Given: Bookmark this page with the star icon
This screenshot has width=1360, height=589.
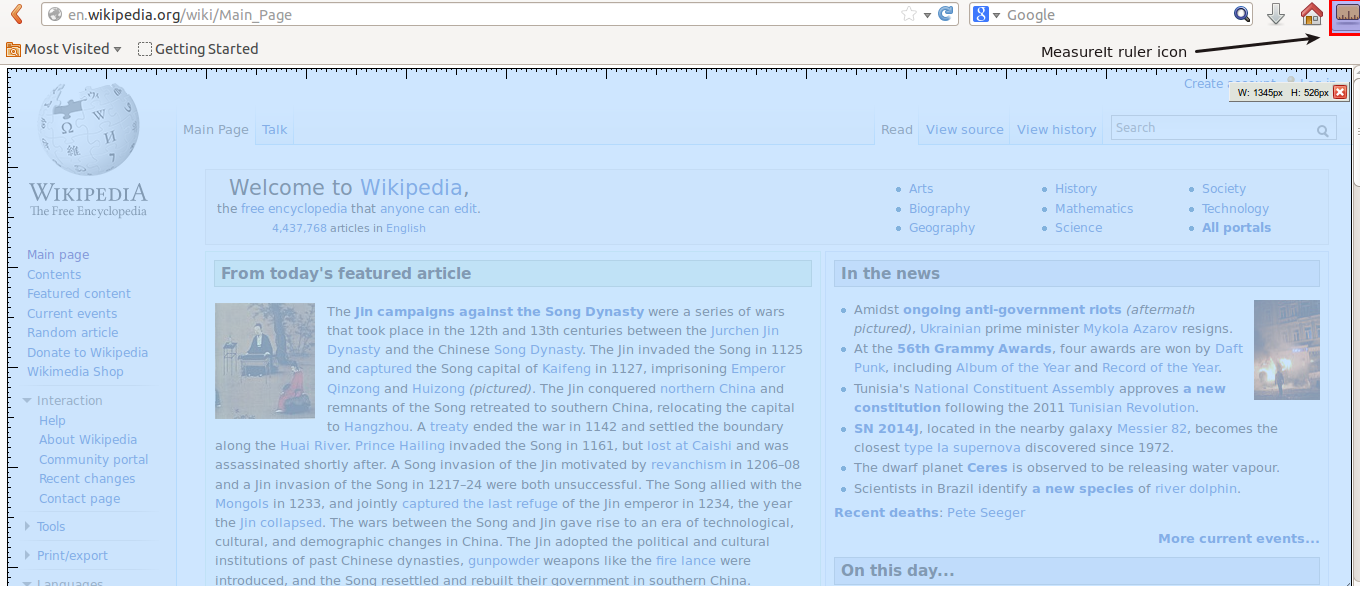Looking at the screenshot, I should pos(909,15).
